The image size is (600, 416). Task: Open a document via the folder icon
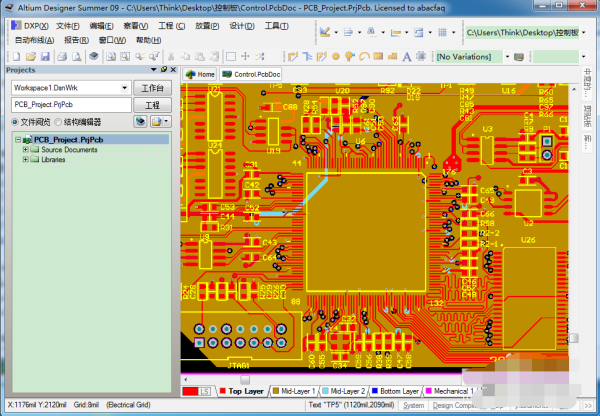(x=31, y=57)
